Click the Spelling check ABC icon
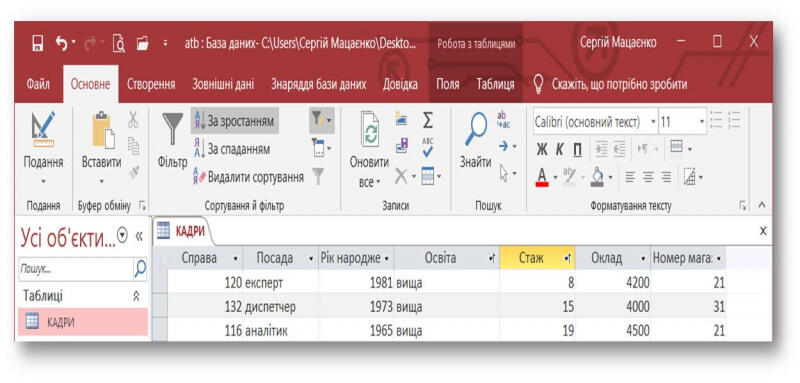The width and height of the screenshot is (800, 383). point(428,147)
